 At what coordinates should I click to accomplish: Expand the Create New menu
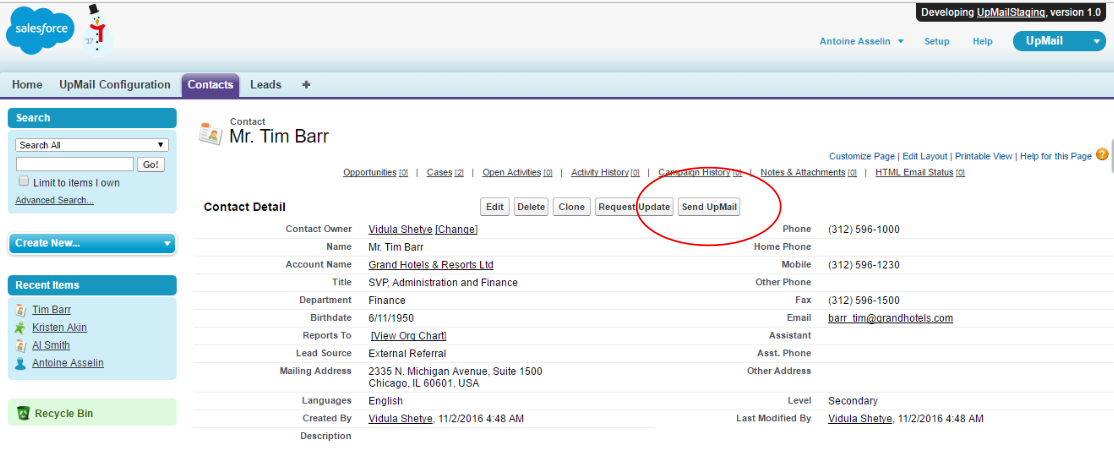92,243
